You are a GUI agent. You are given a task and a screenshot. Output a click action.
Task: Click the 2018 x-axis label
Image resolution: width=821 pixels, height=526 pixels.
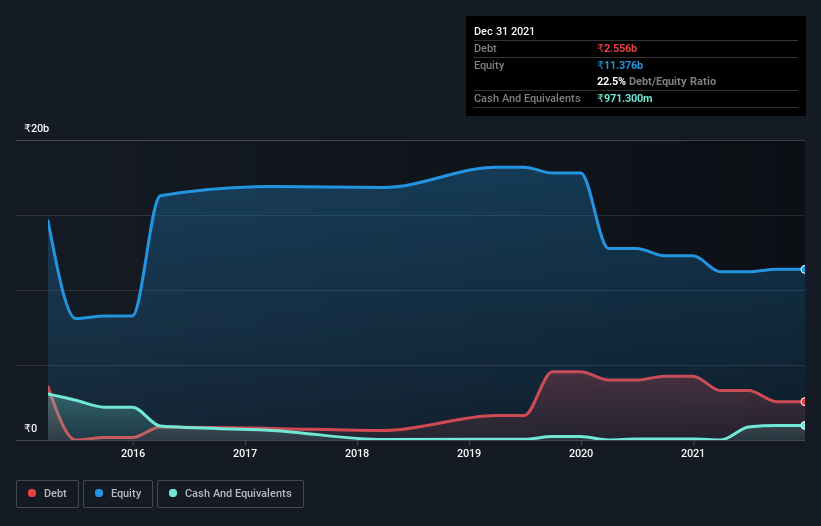(x=357, y=453)
